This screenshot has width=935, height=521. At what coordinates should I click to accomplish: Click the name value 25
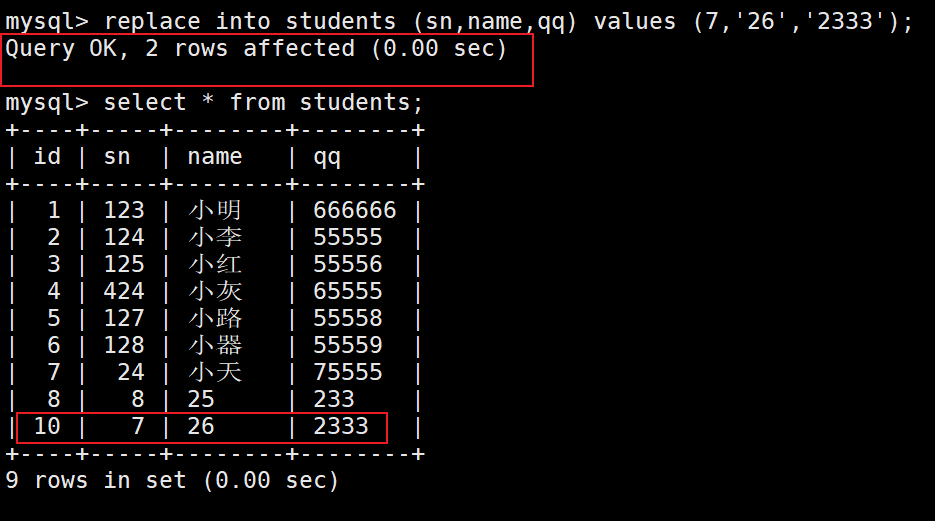201,399
